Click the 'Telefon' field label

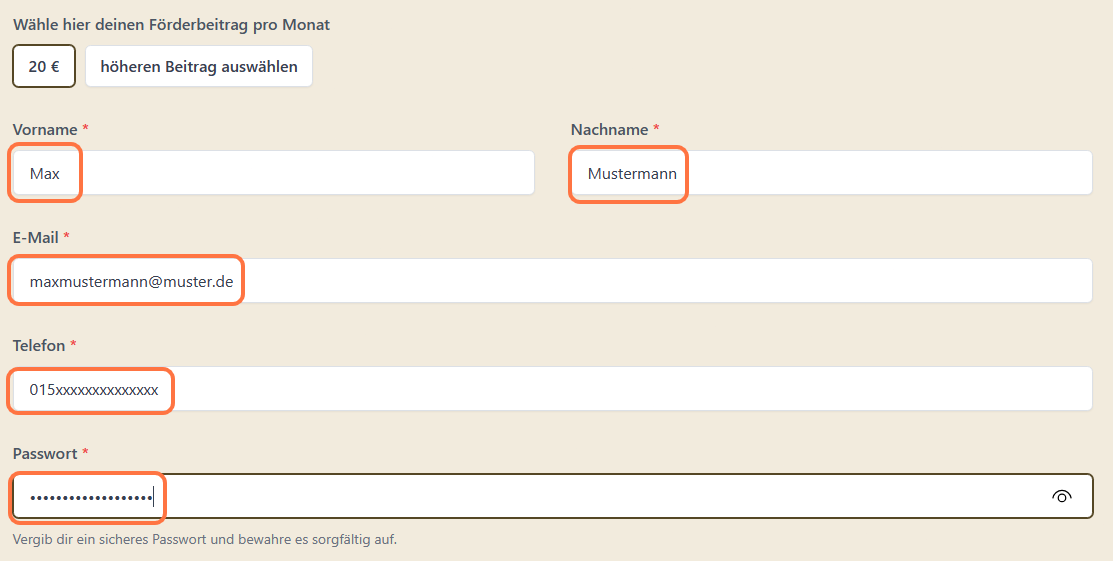point(39,345)
